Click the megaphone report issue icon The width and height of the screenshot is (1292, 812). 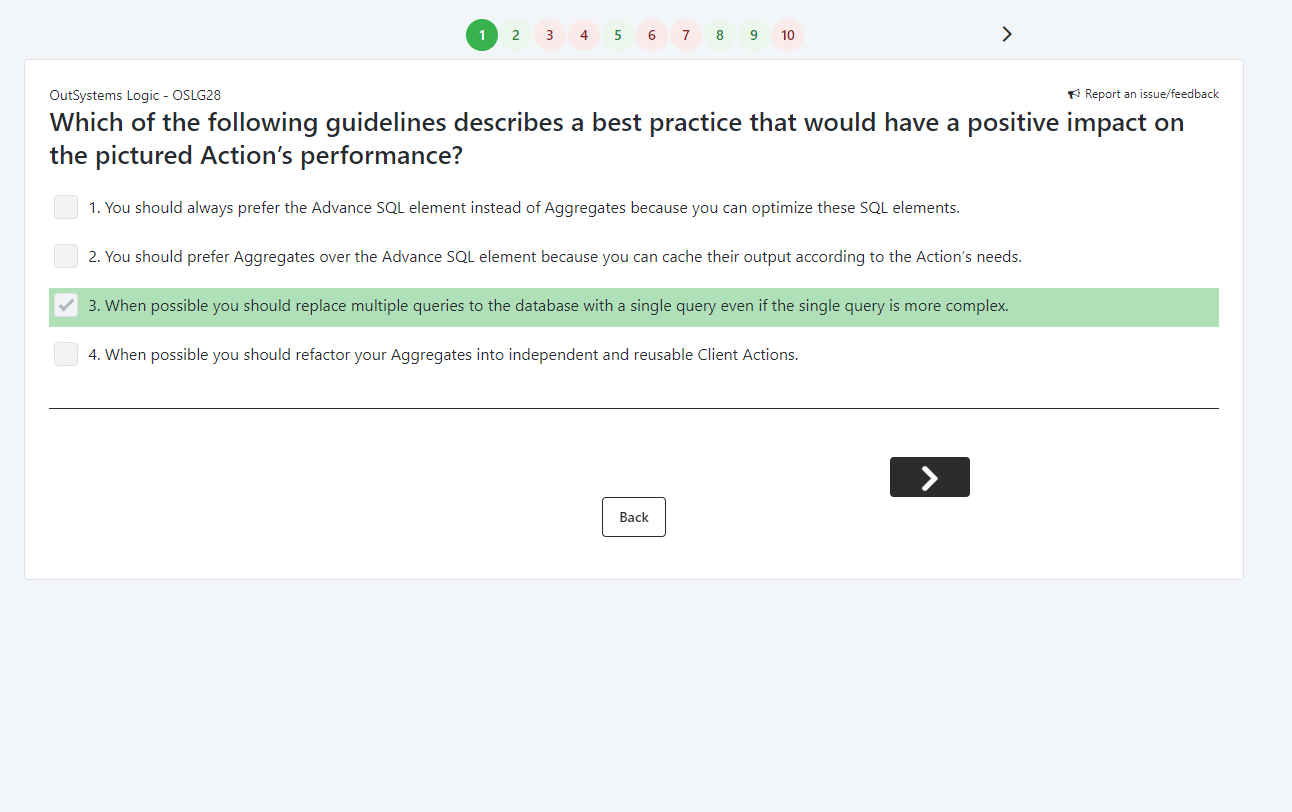point(1074,94)
